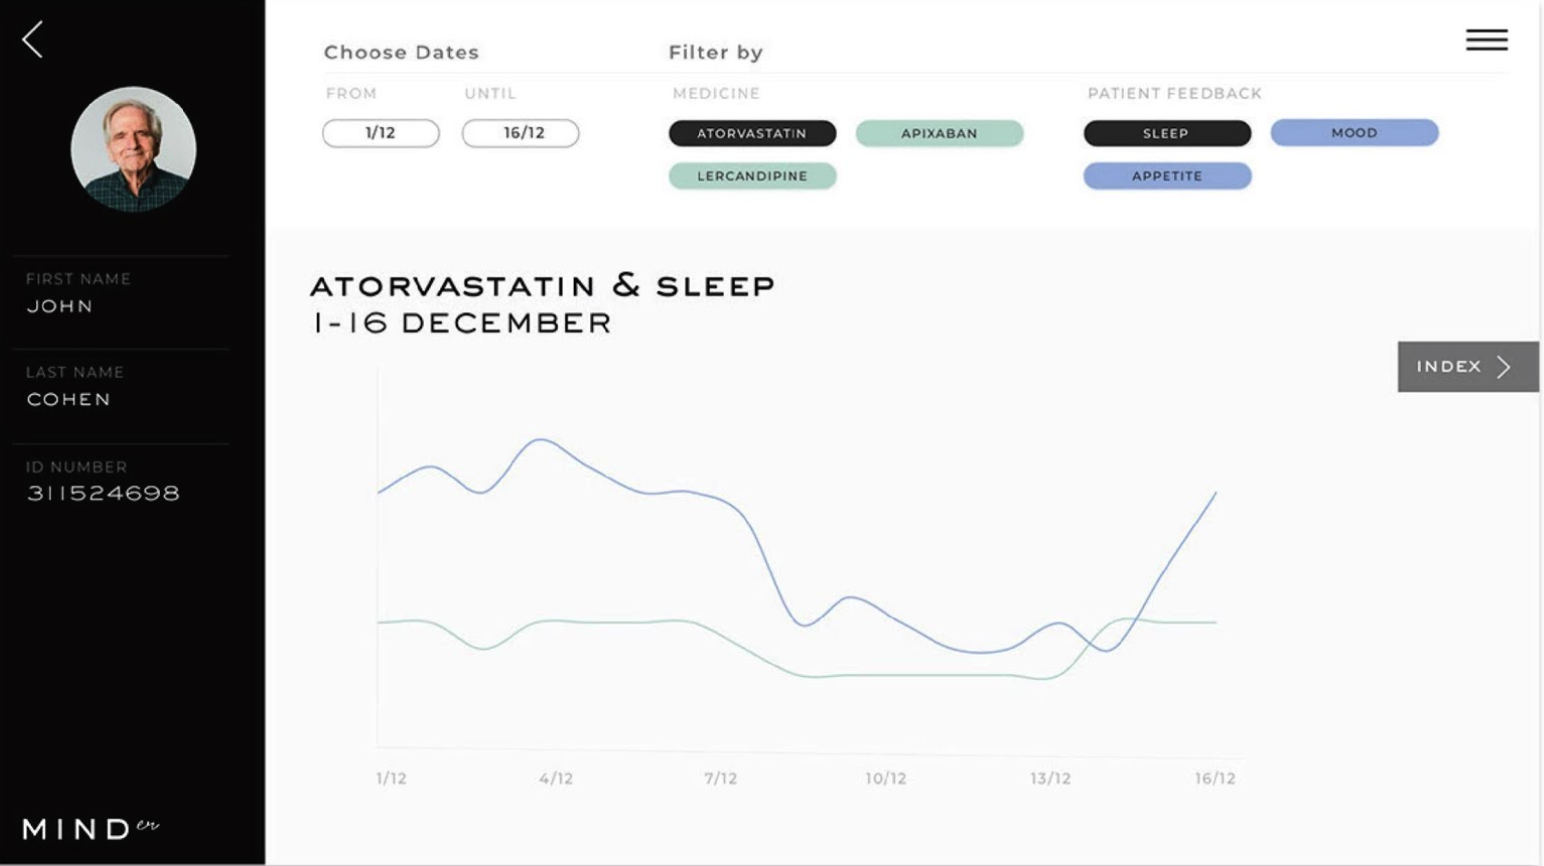Viewport: 1544px width, 866px height.
Task: Click the Atorvastatin & Sleep chart title
Action: point(542,286)
